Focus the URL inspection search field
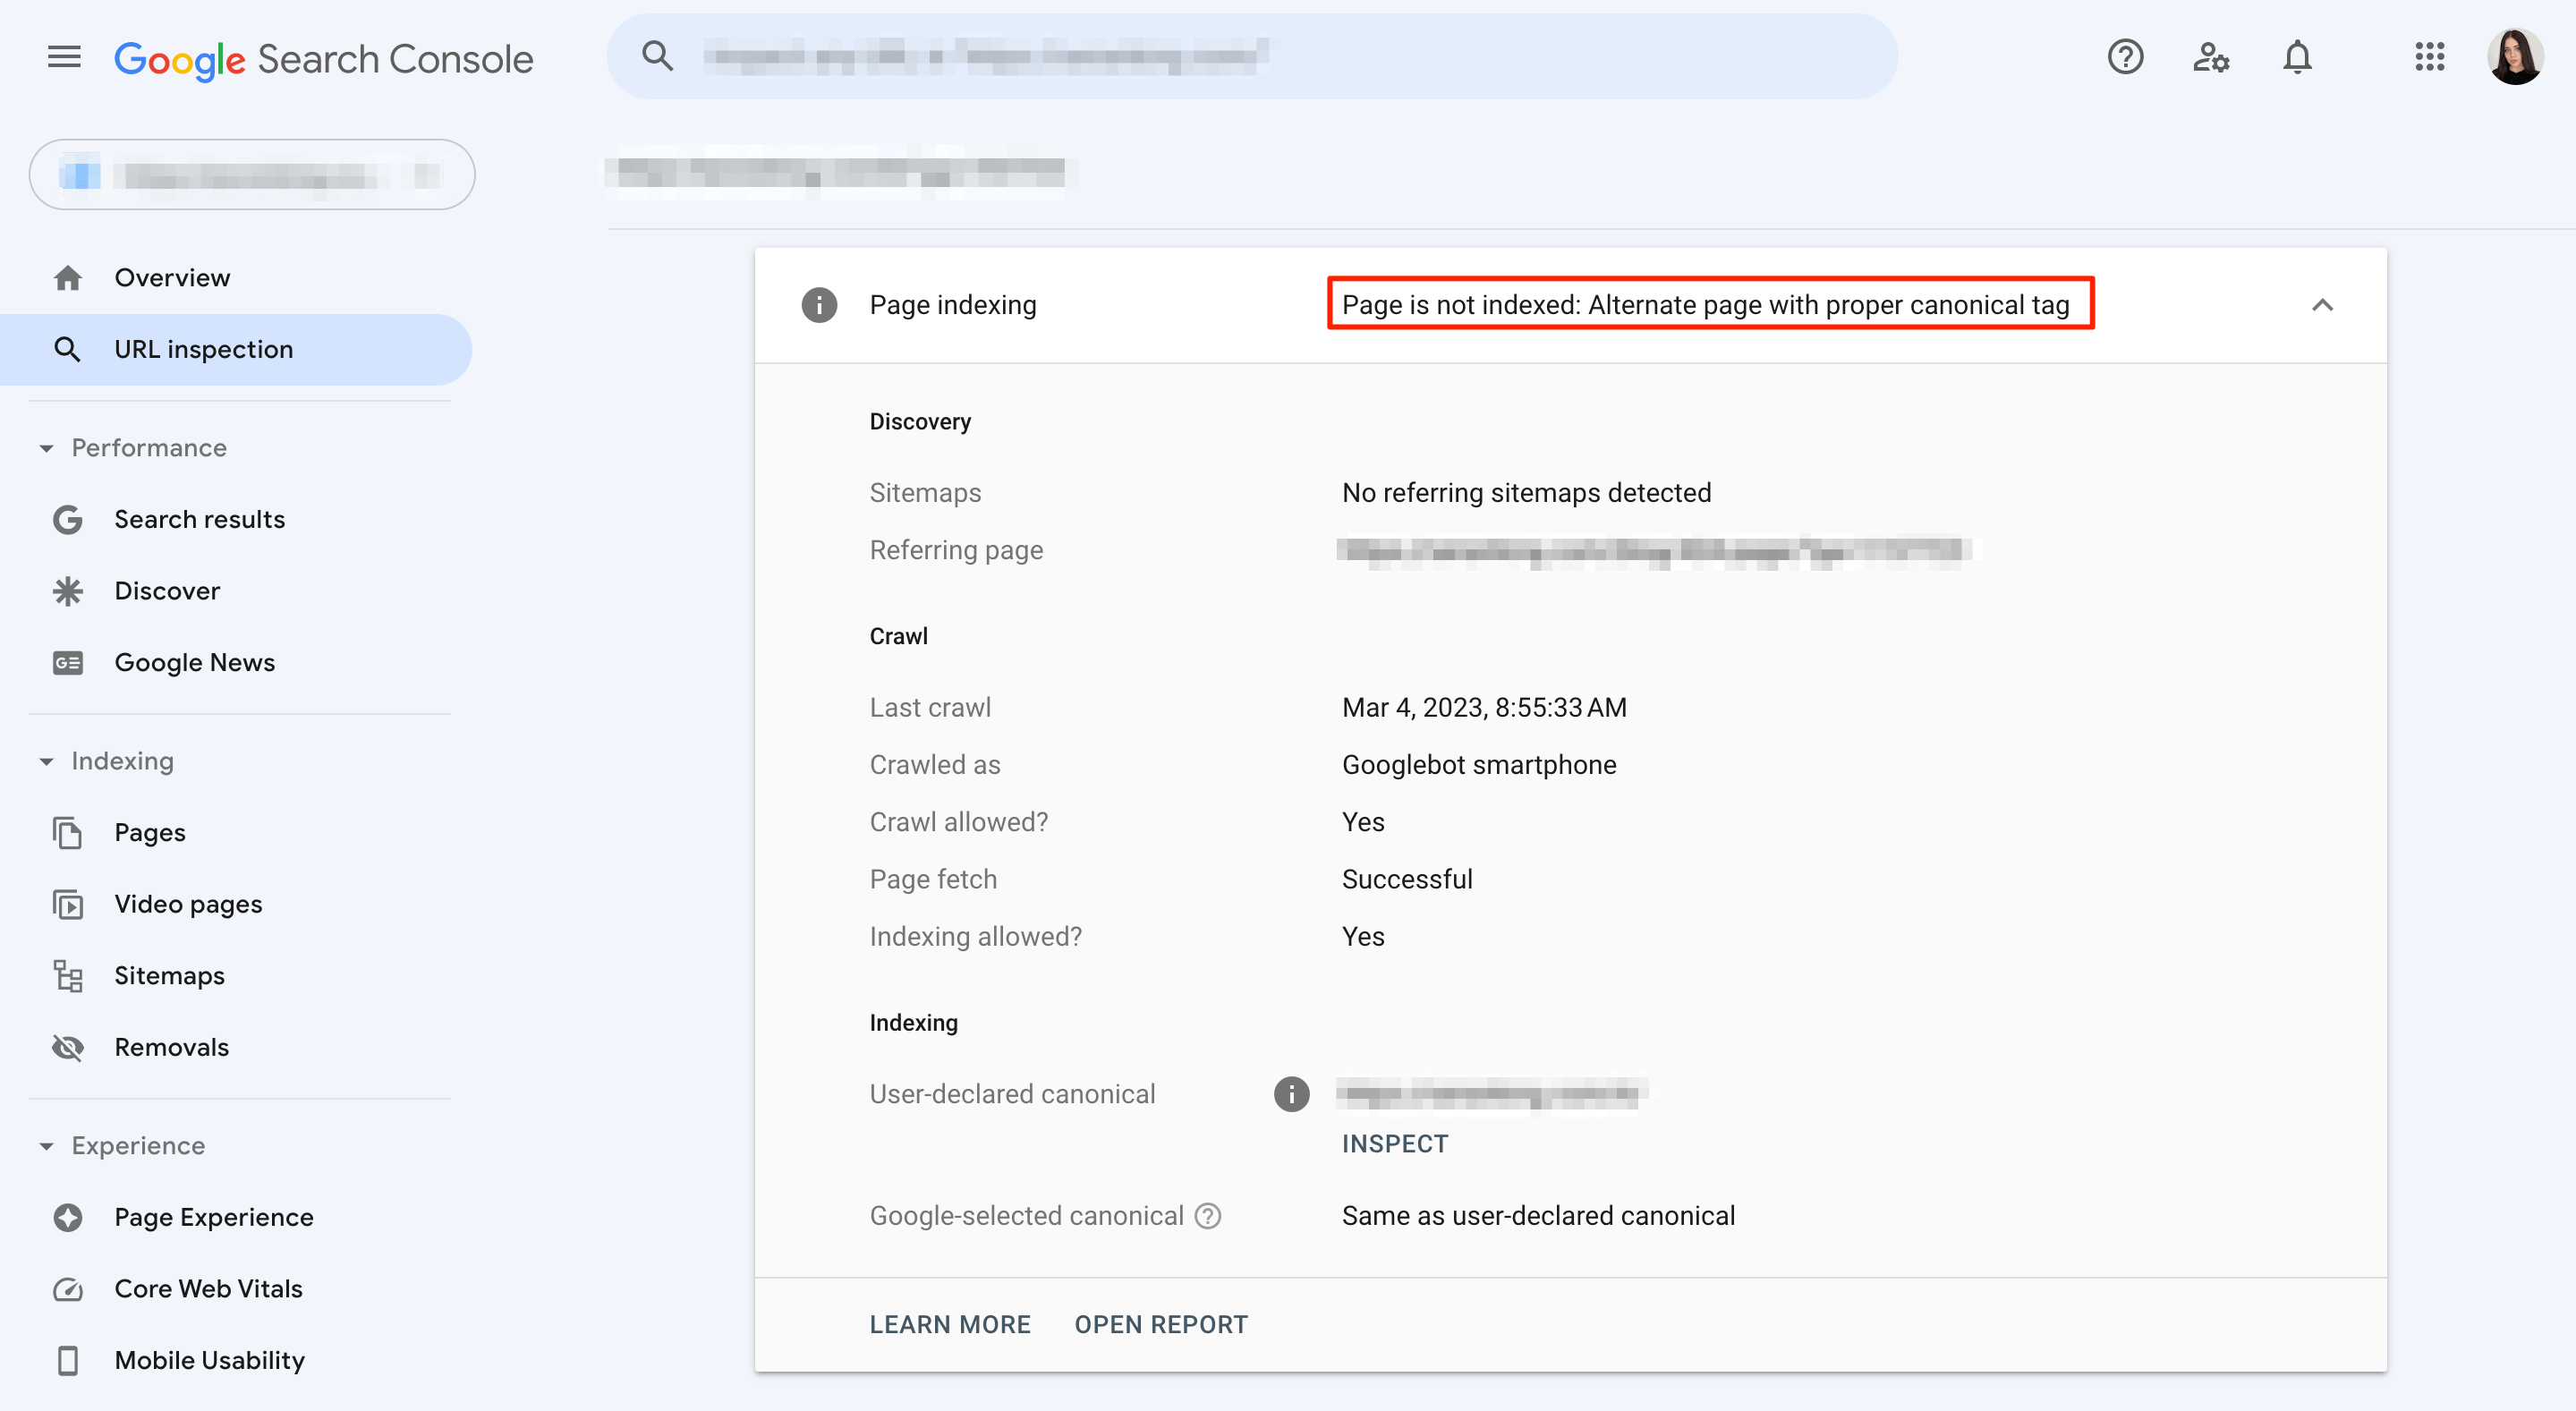This screenshot has height=1411, width=2576. tap(1252, 57)
